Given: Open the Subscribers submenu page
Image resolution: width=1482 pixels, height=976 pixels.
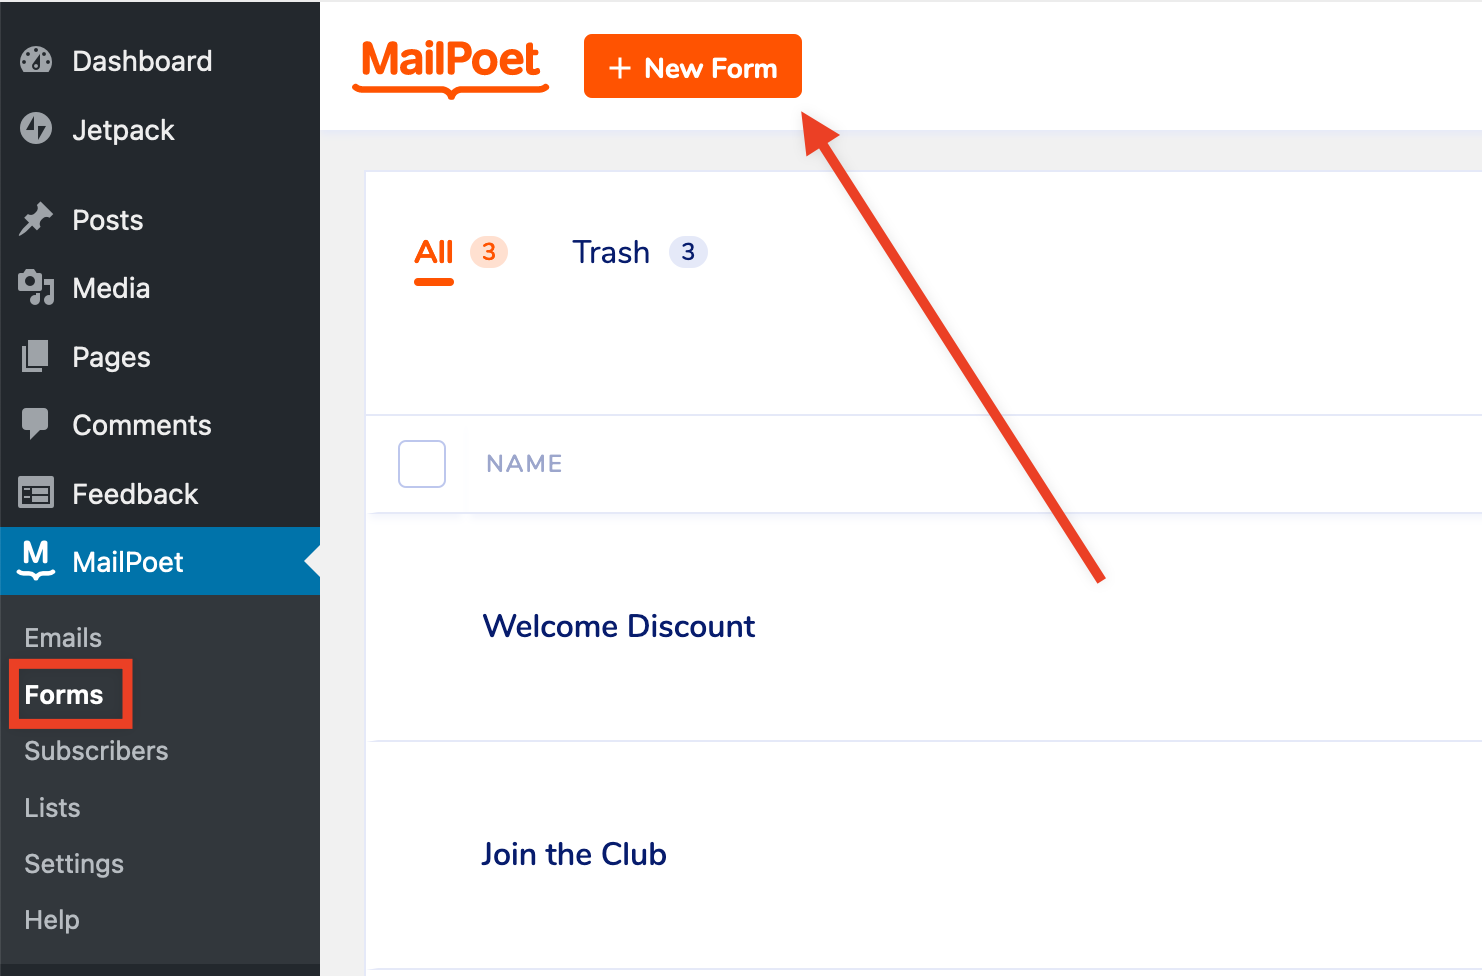Looking at the screenshot, I should pos(96,751).
